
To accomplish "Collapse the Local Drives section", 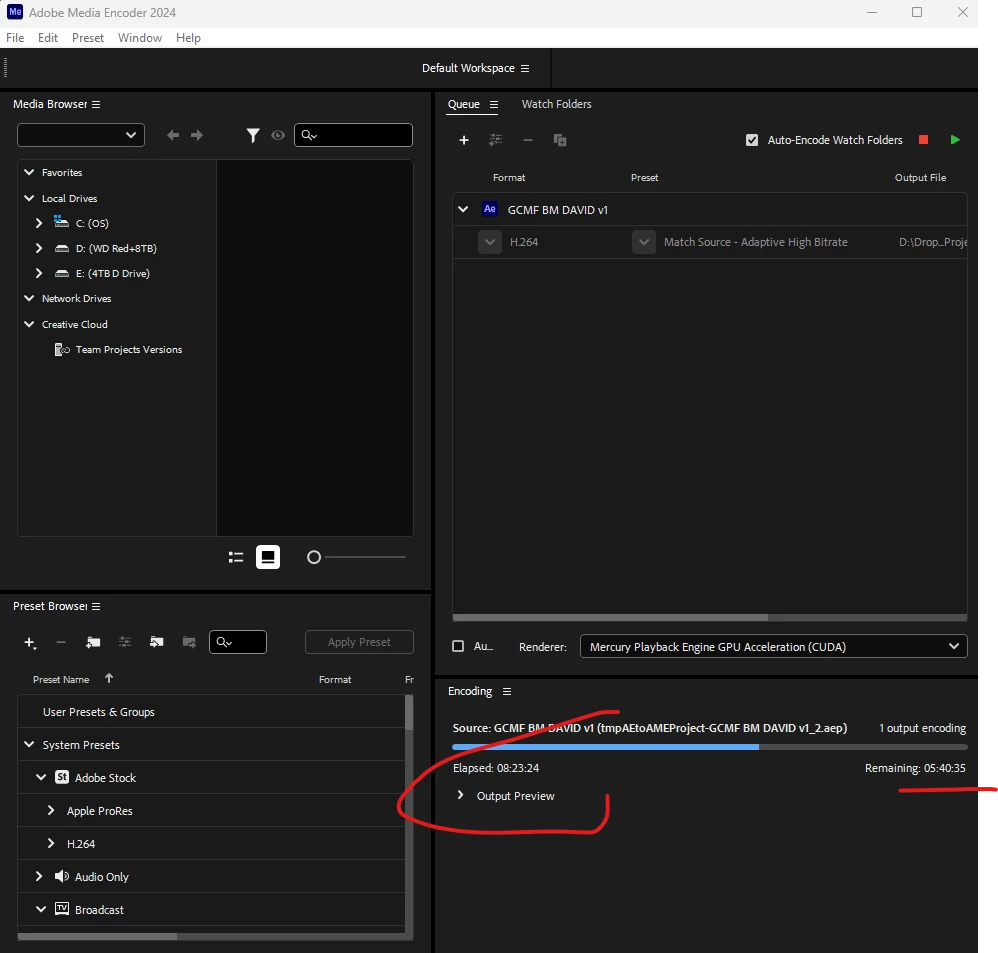I will (29, 198).
